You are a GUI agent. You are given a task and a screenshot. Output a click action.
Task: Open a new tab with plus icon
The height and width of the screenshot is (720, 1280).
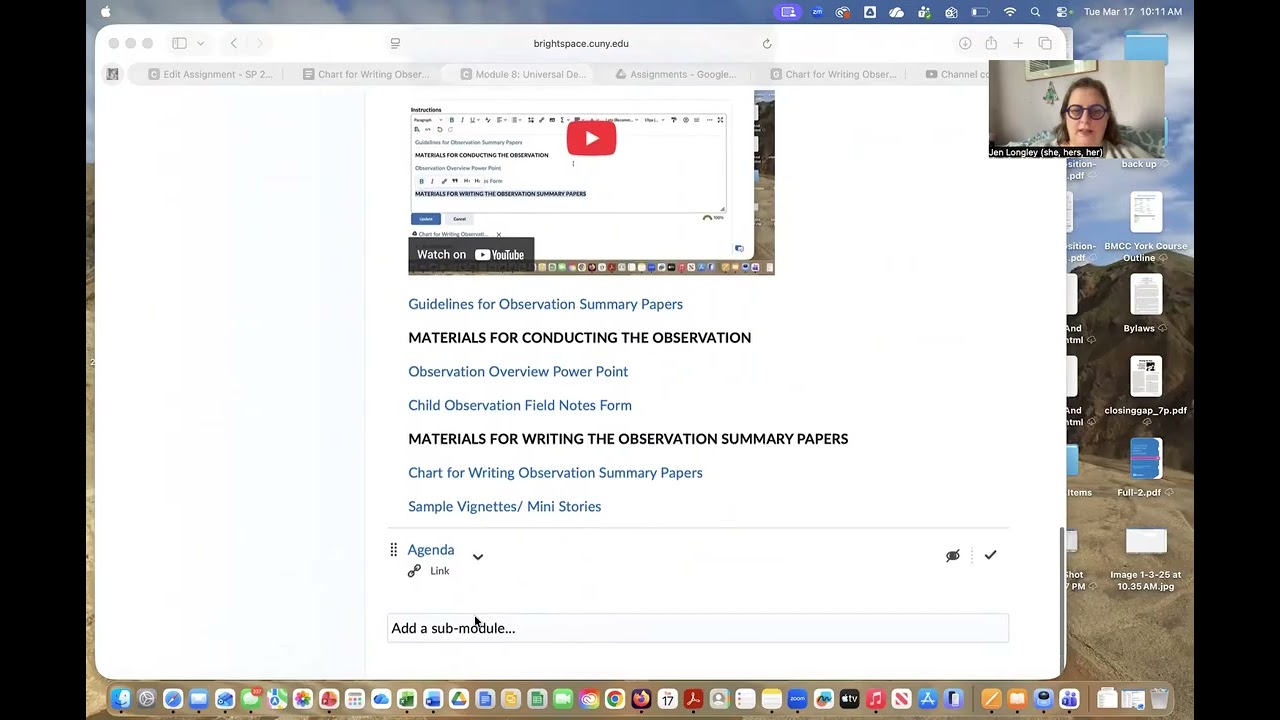tap(1018, 43)
